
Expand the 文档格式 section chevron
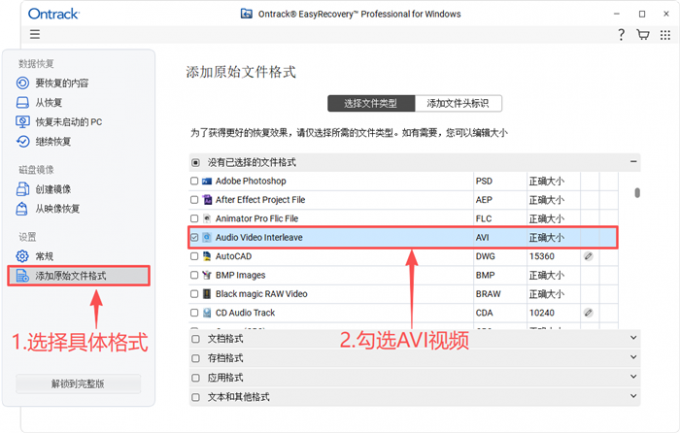click(x=633, y=338)
